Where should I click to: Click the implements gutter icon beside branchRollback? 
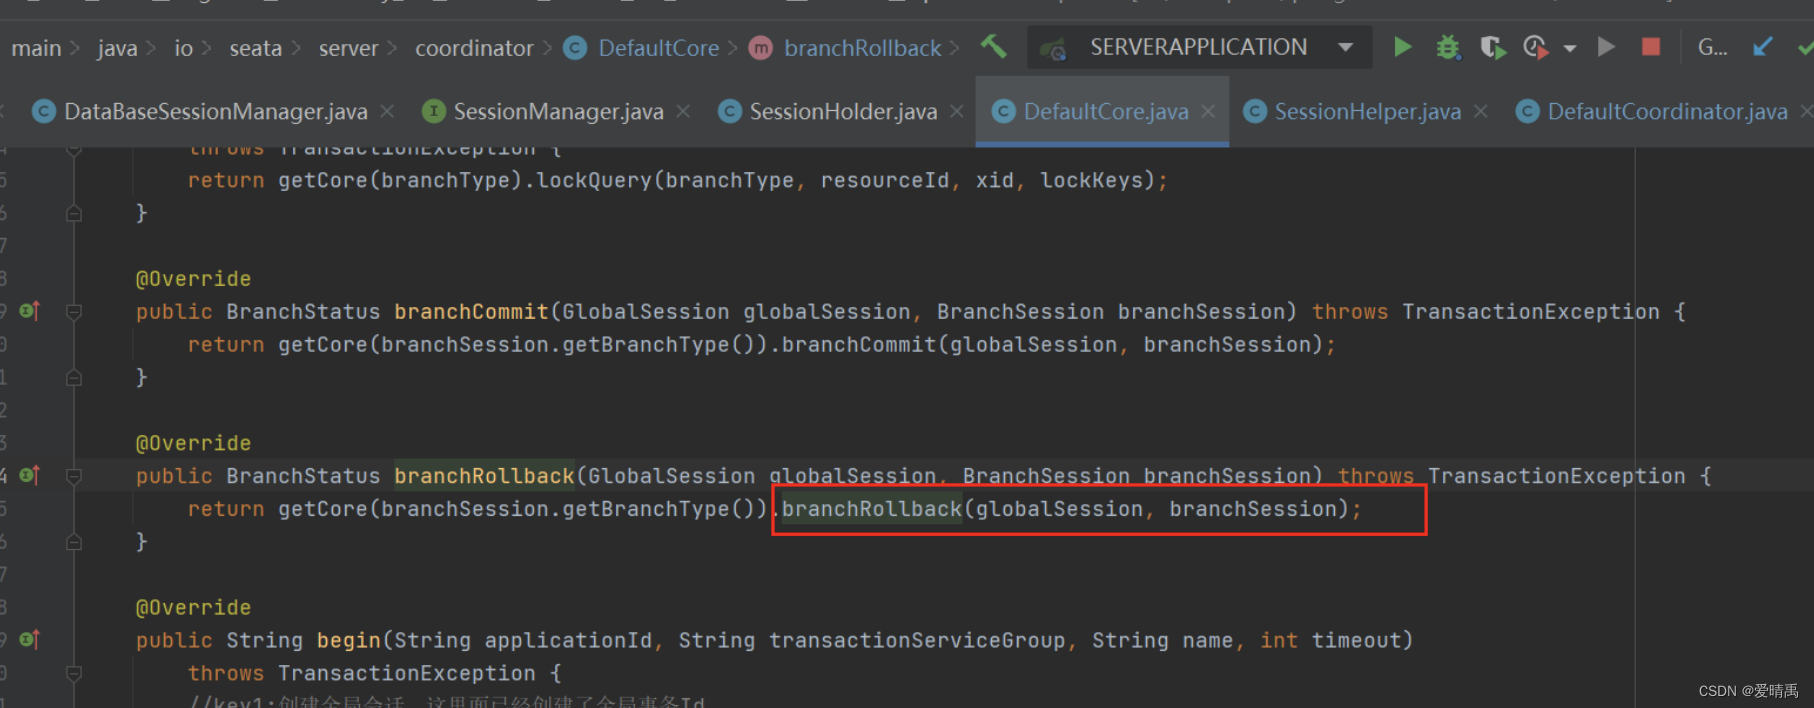[x=30, y=475]
